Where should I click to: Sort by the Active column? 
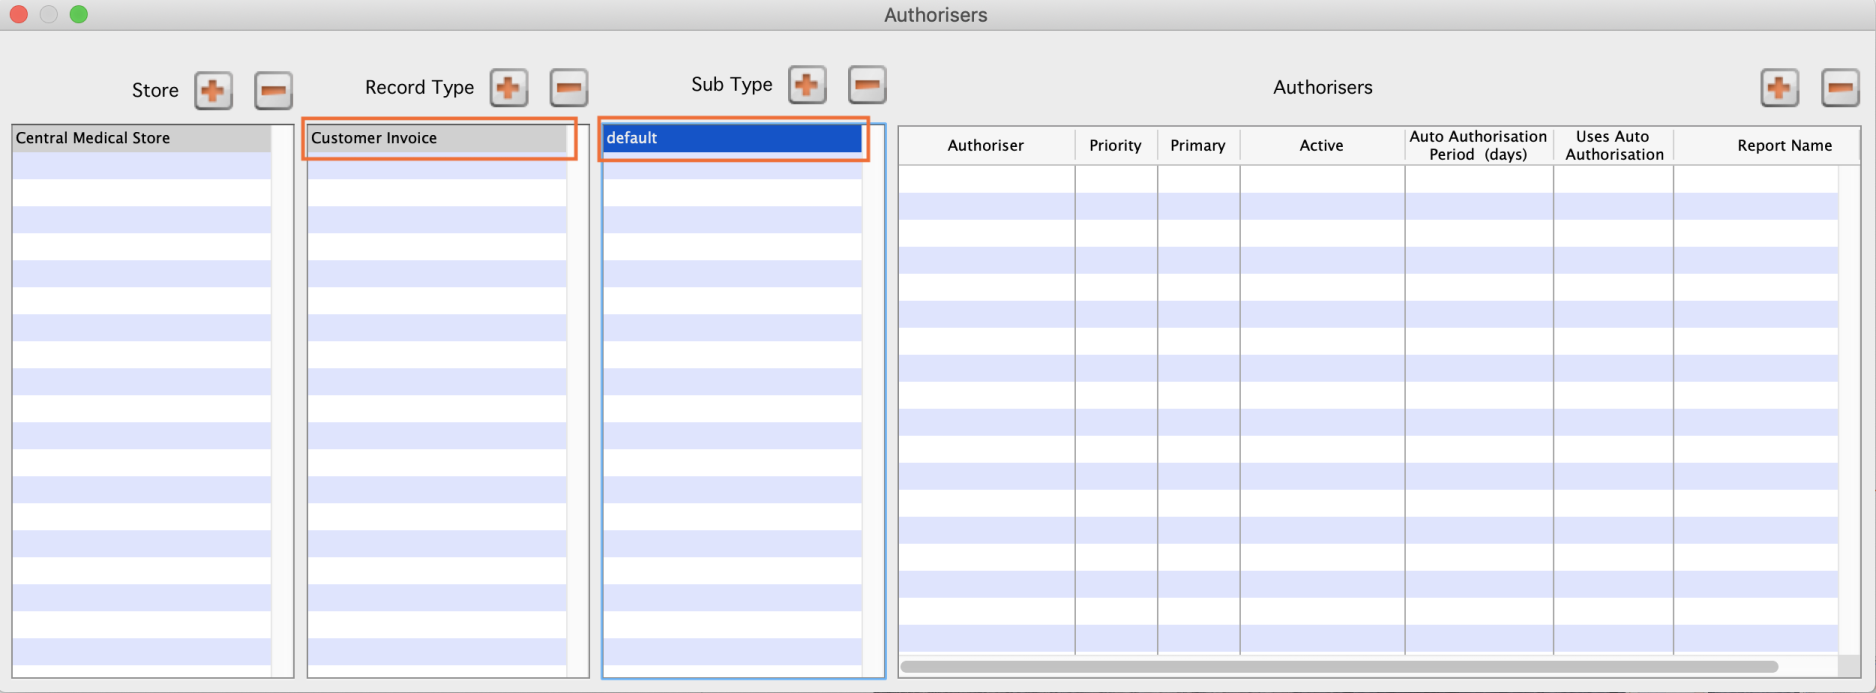tap(1321, 146)
